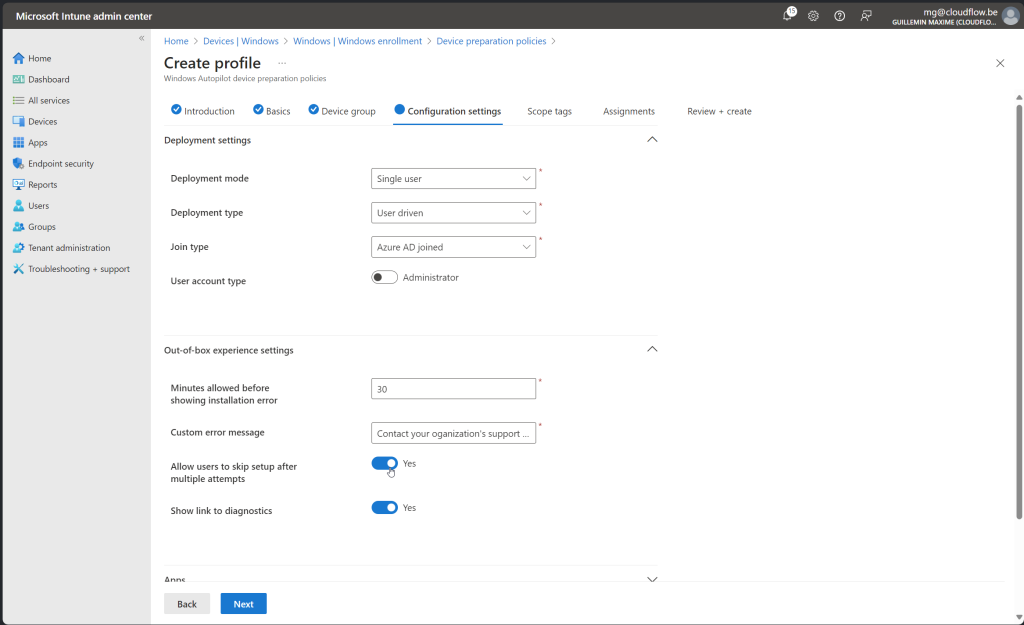1024x625 pixels.
Task: Go to the Basics tab
Action: [x=272, y=111]
